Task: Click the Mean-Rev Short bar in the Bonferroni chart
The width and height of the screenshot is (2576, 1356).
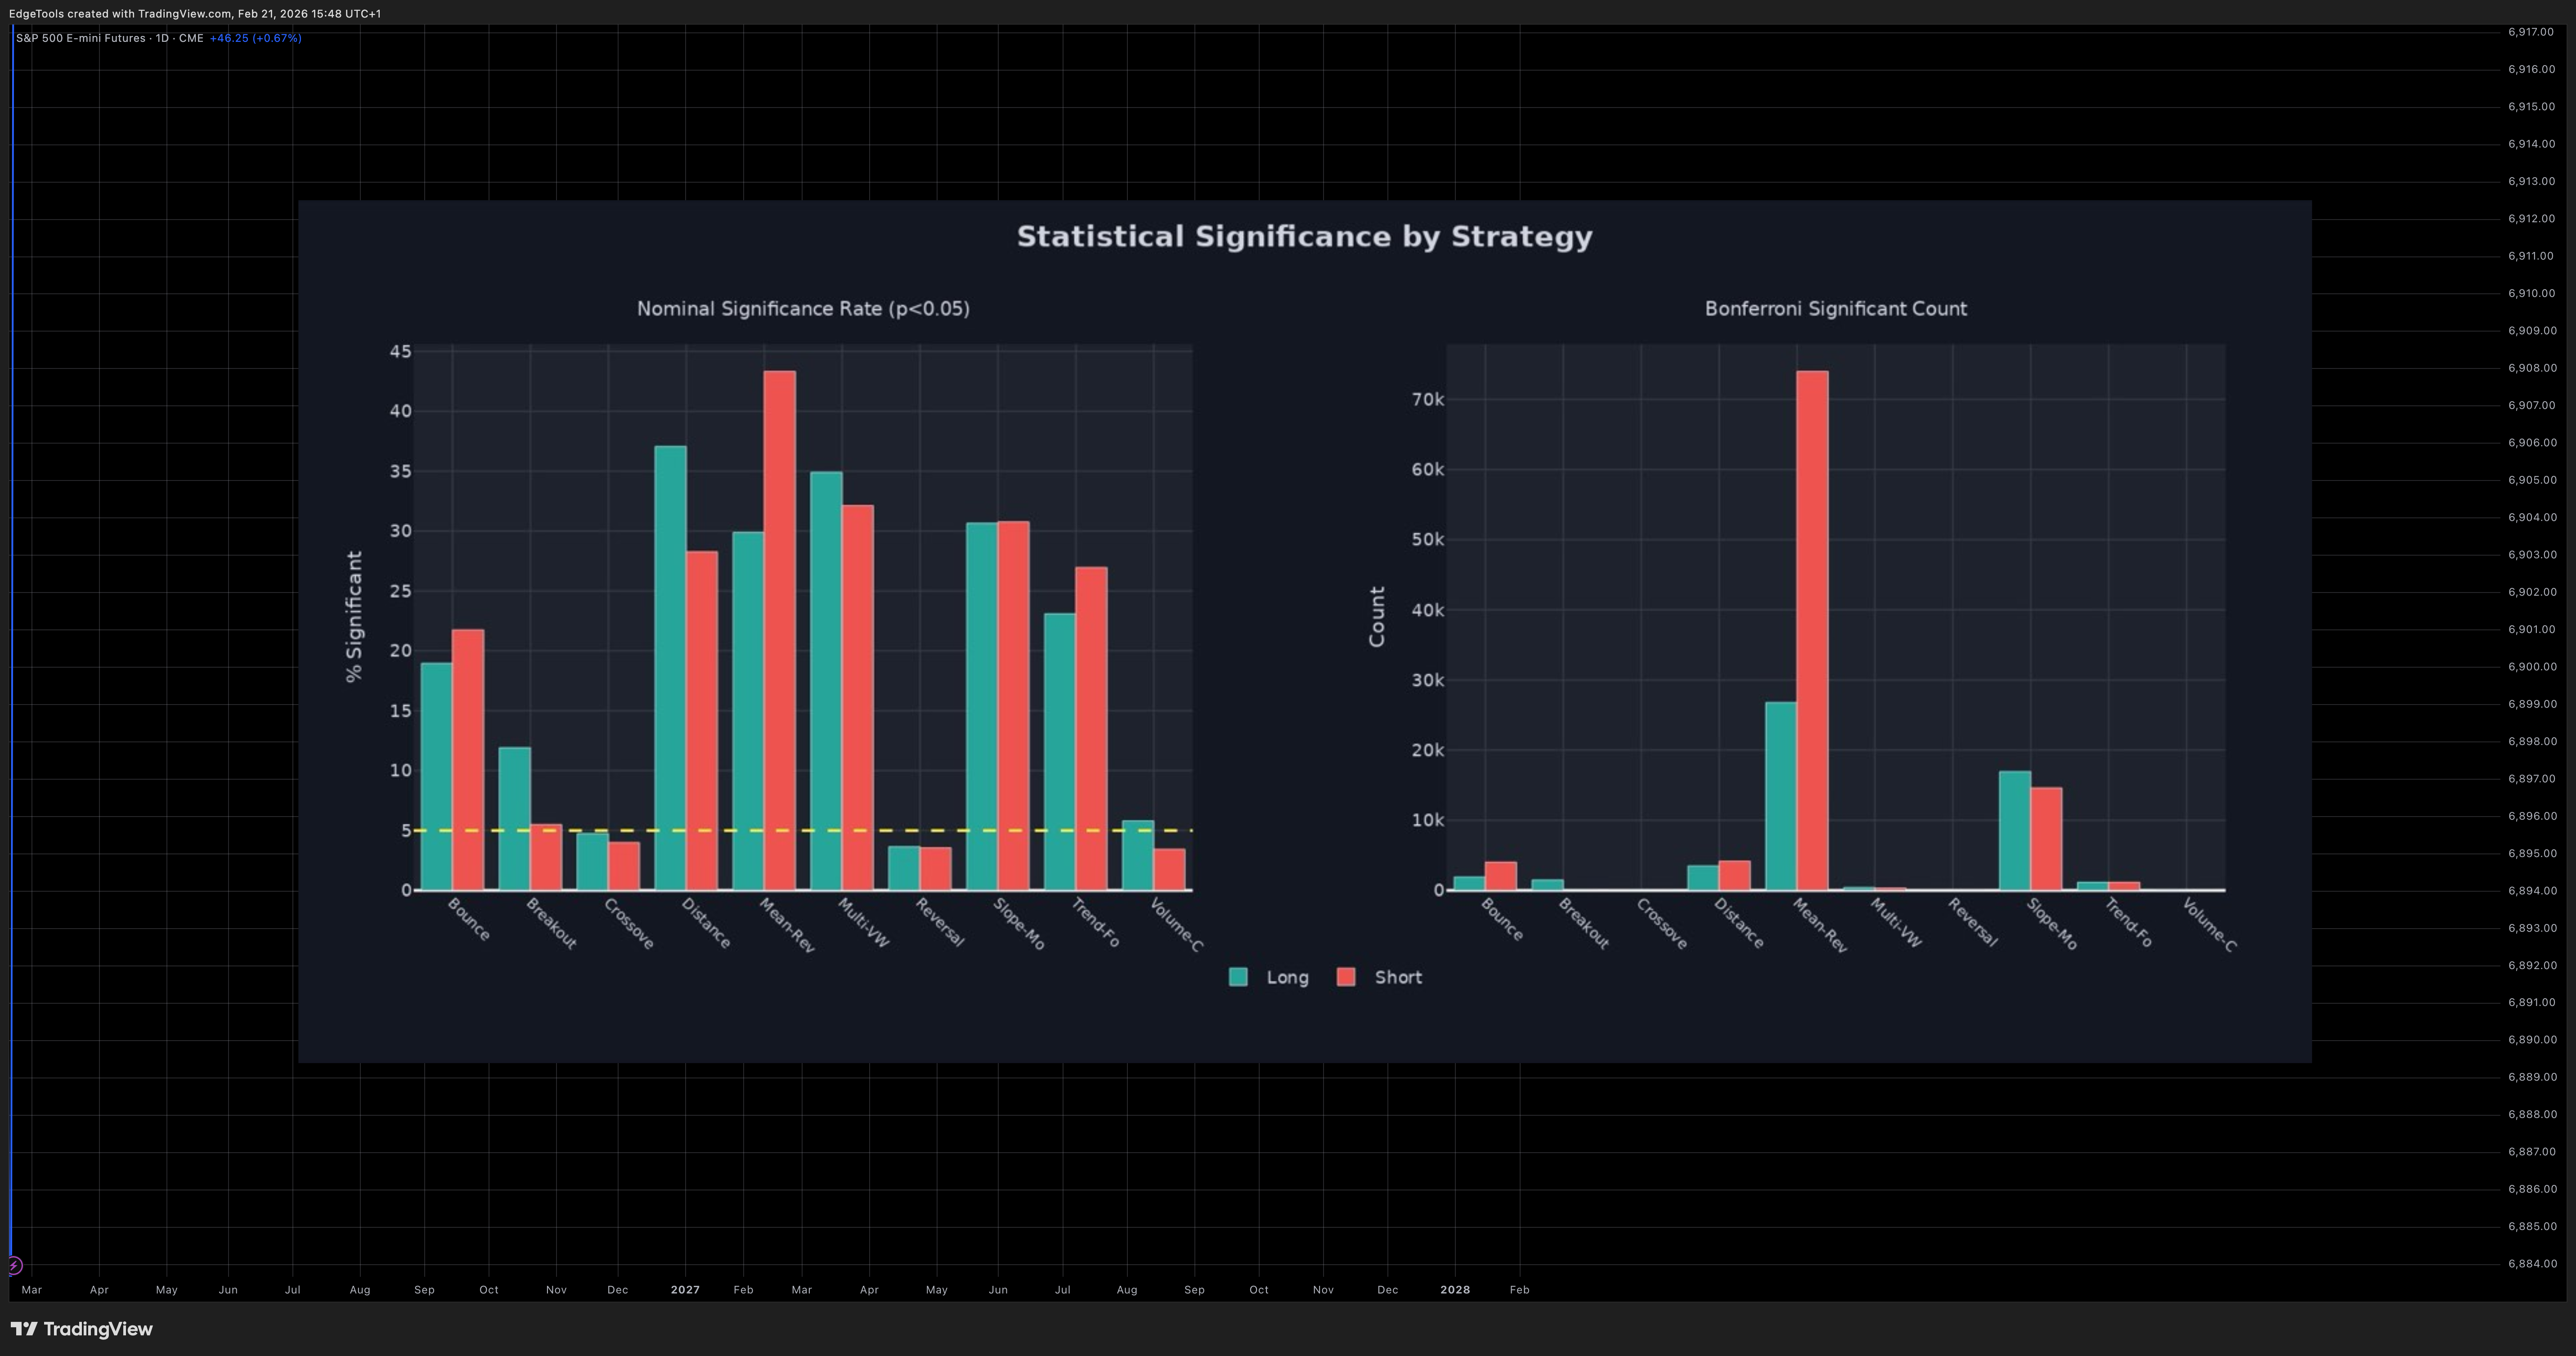Action: click(x=1812, y=630)
